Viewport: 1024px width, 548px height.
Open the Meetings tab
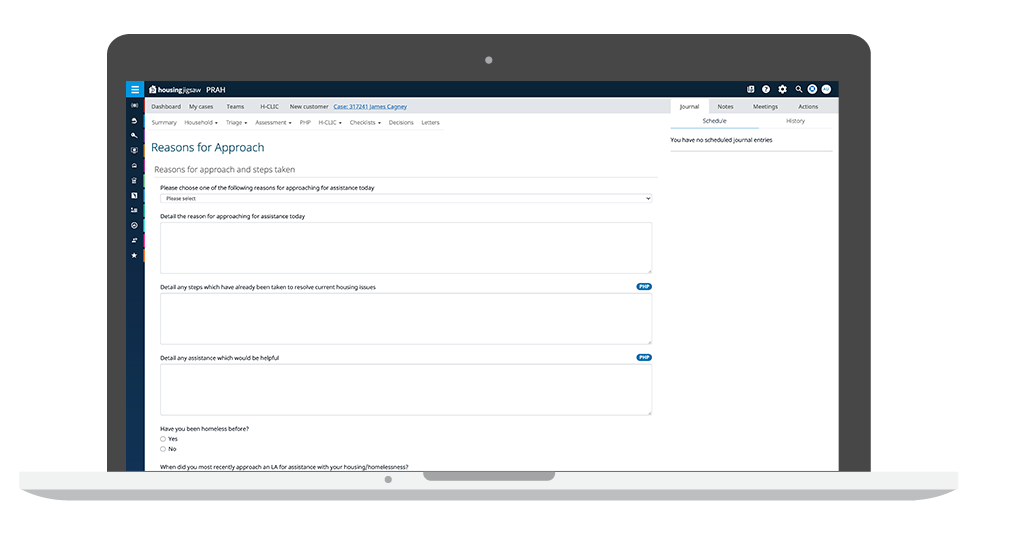(765, 106)
